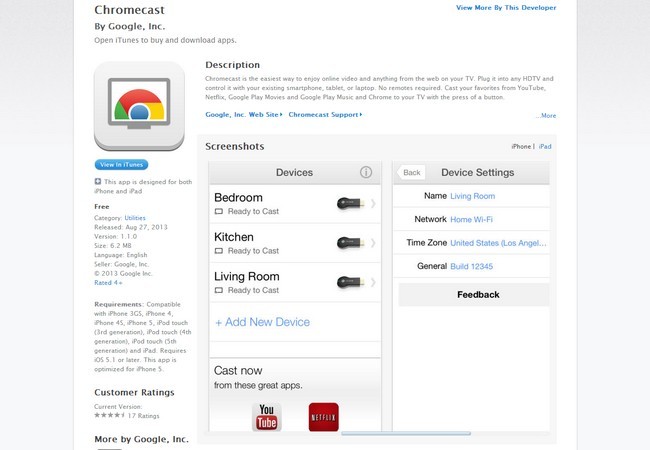Screen dimensions: 650x450
Task: Expand Bedroom device chevron
Action: (x=373, y=203)
